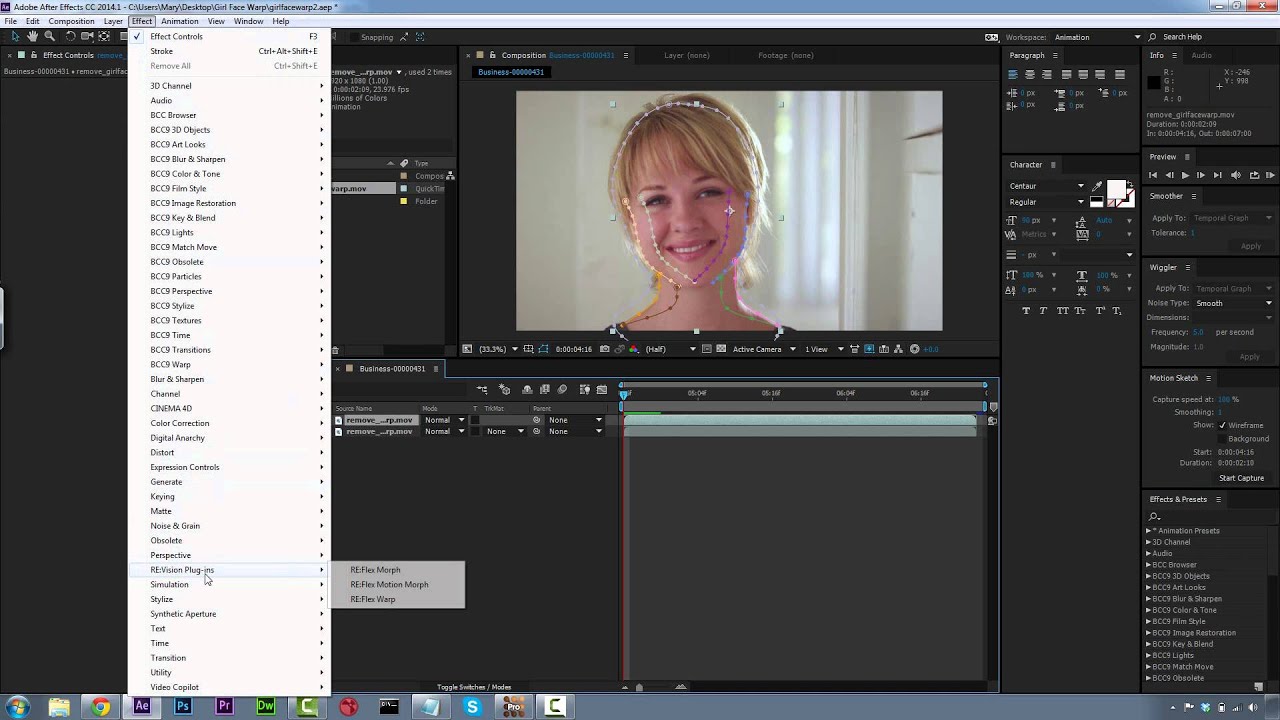
Task: Click the black color swatch in Character
Action: coord(1097,201)
